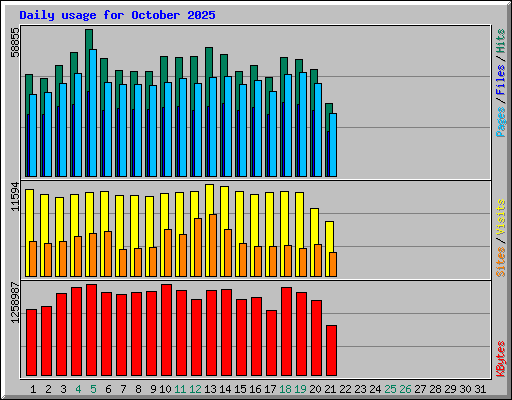512x400 pixels.
Task: Click the red KBytes bar for day 14
Action: tap(227, 332)
